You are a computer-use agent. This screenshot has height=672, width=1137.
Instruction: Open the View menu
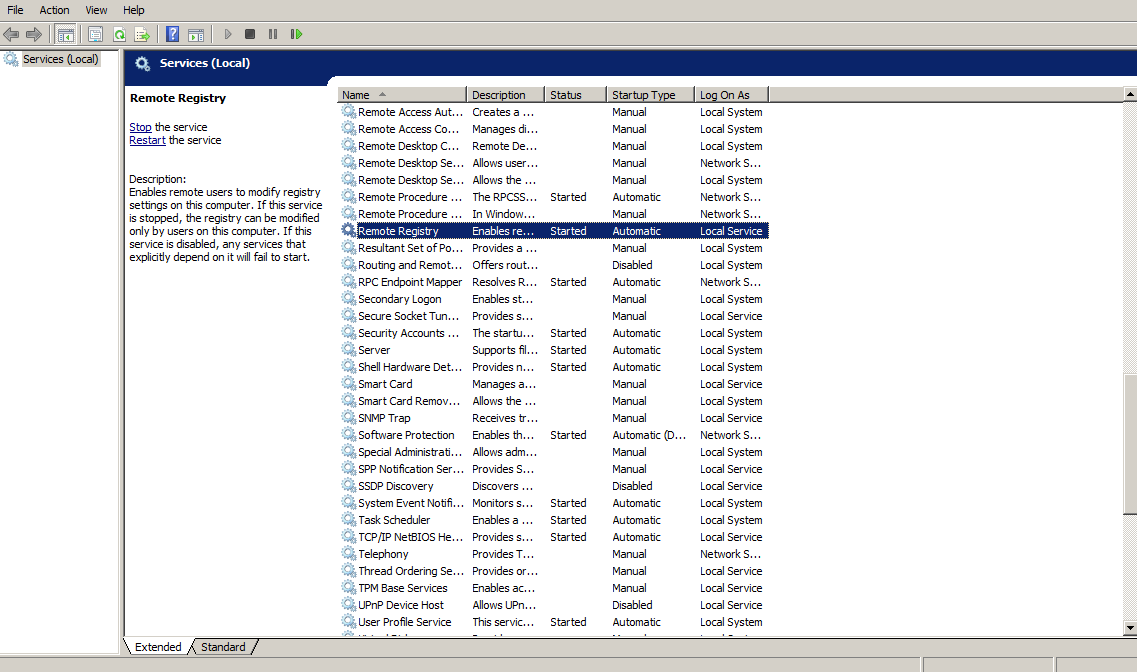point(95,9)
